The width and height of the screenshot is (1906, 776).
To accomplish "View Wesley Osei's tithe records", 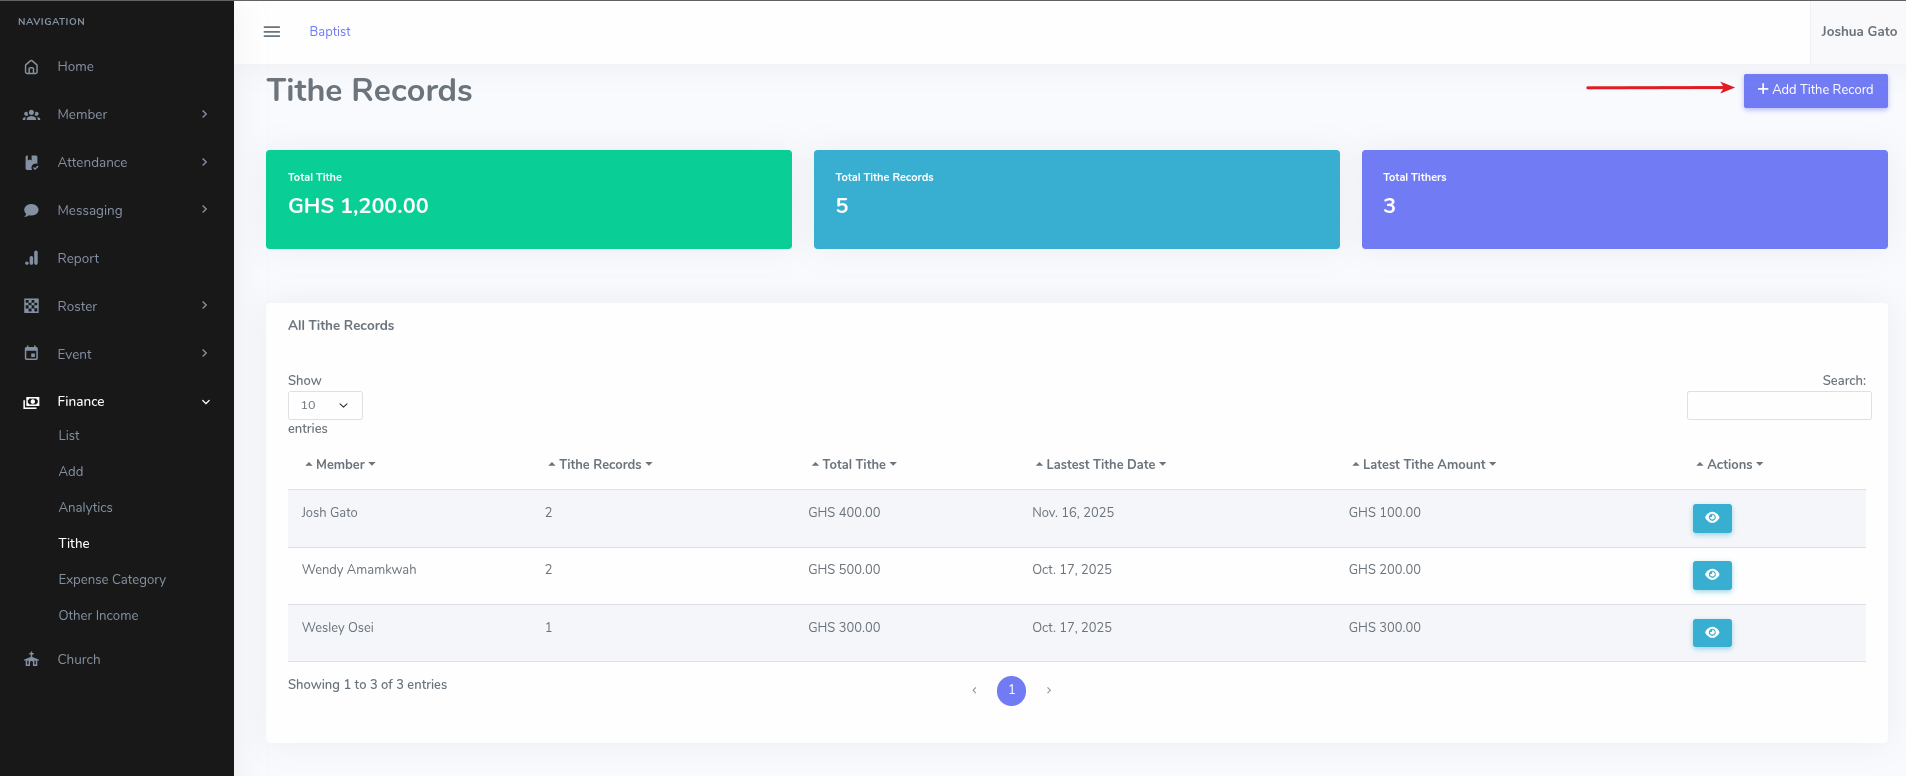I will [x=1711, y=633].
